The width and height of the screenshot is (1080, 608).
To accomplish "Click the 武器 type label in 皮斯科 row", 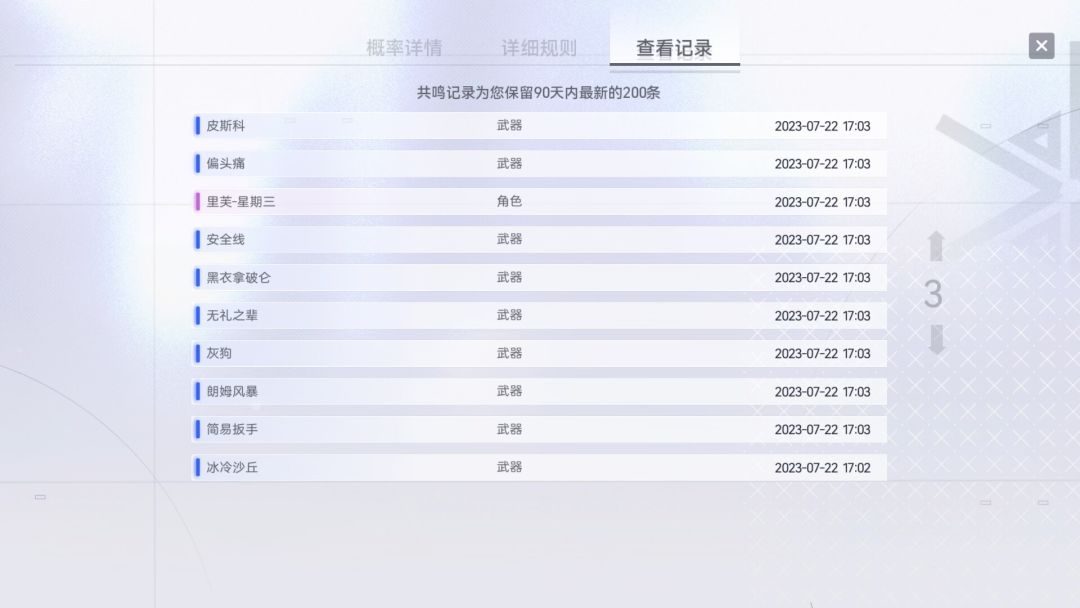I will point(510,125).
